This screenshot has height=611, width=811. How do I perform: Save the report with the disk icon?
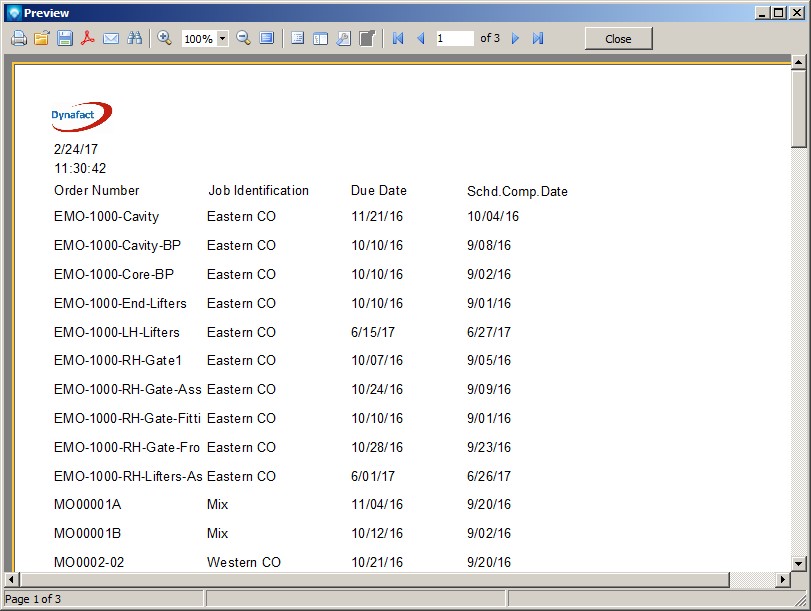65,38
